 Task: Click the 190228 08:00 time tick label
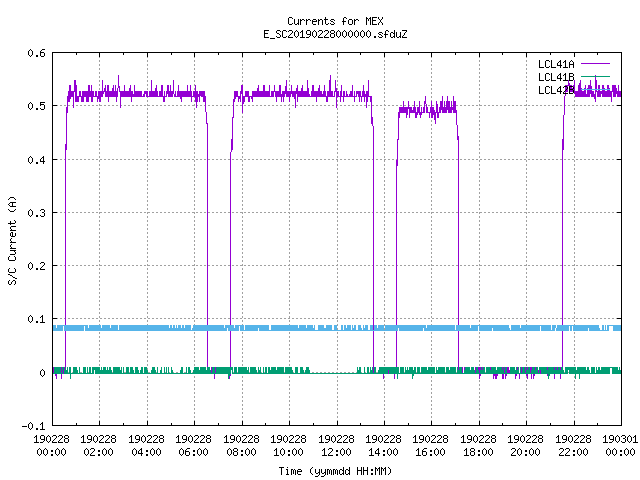coord(242,446)
